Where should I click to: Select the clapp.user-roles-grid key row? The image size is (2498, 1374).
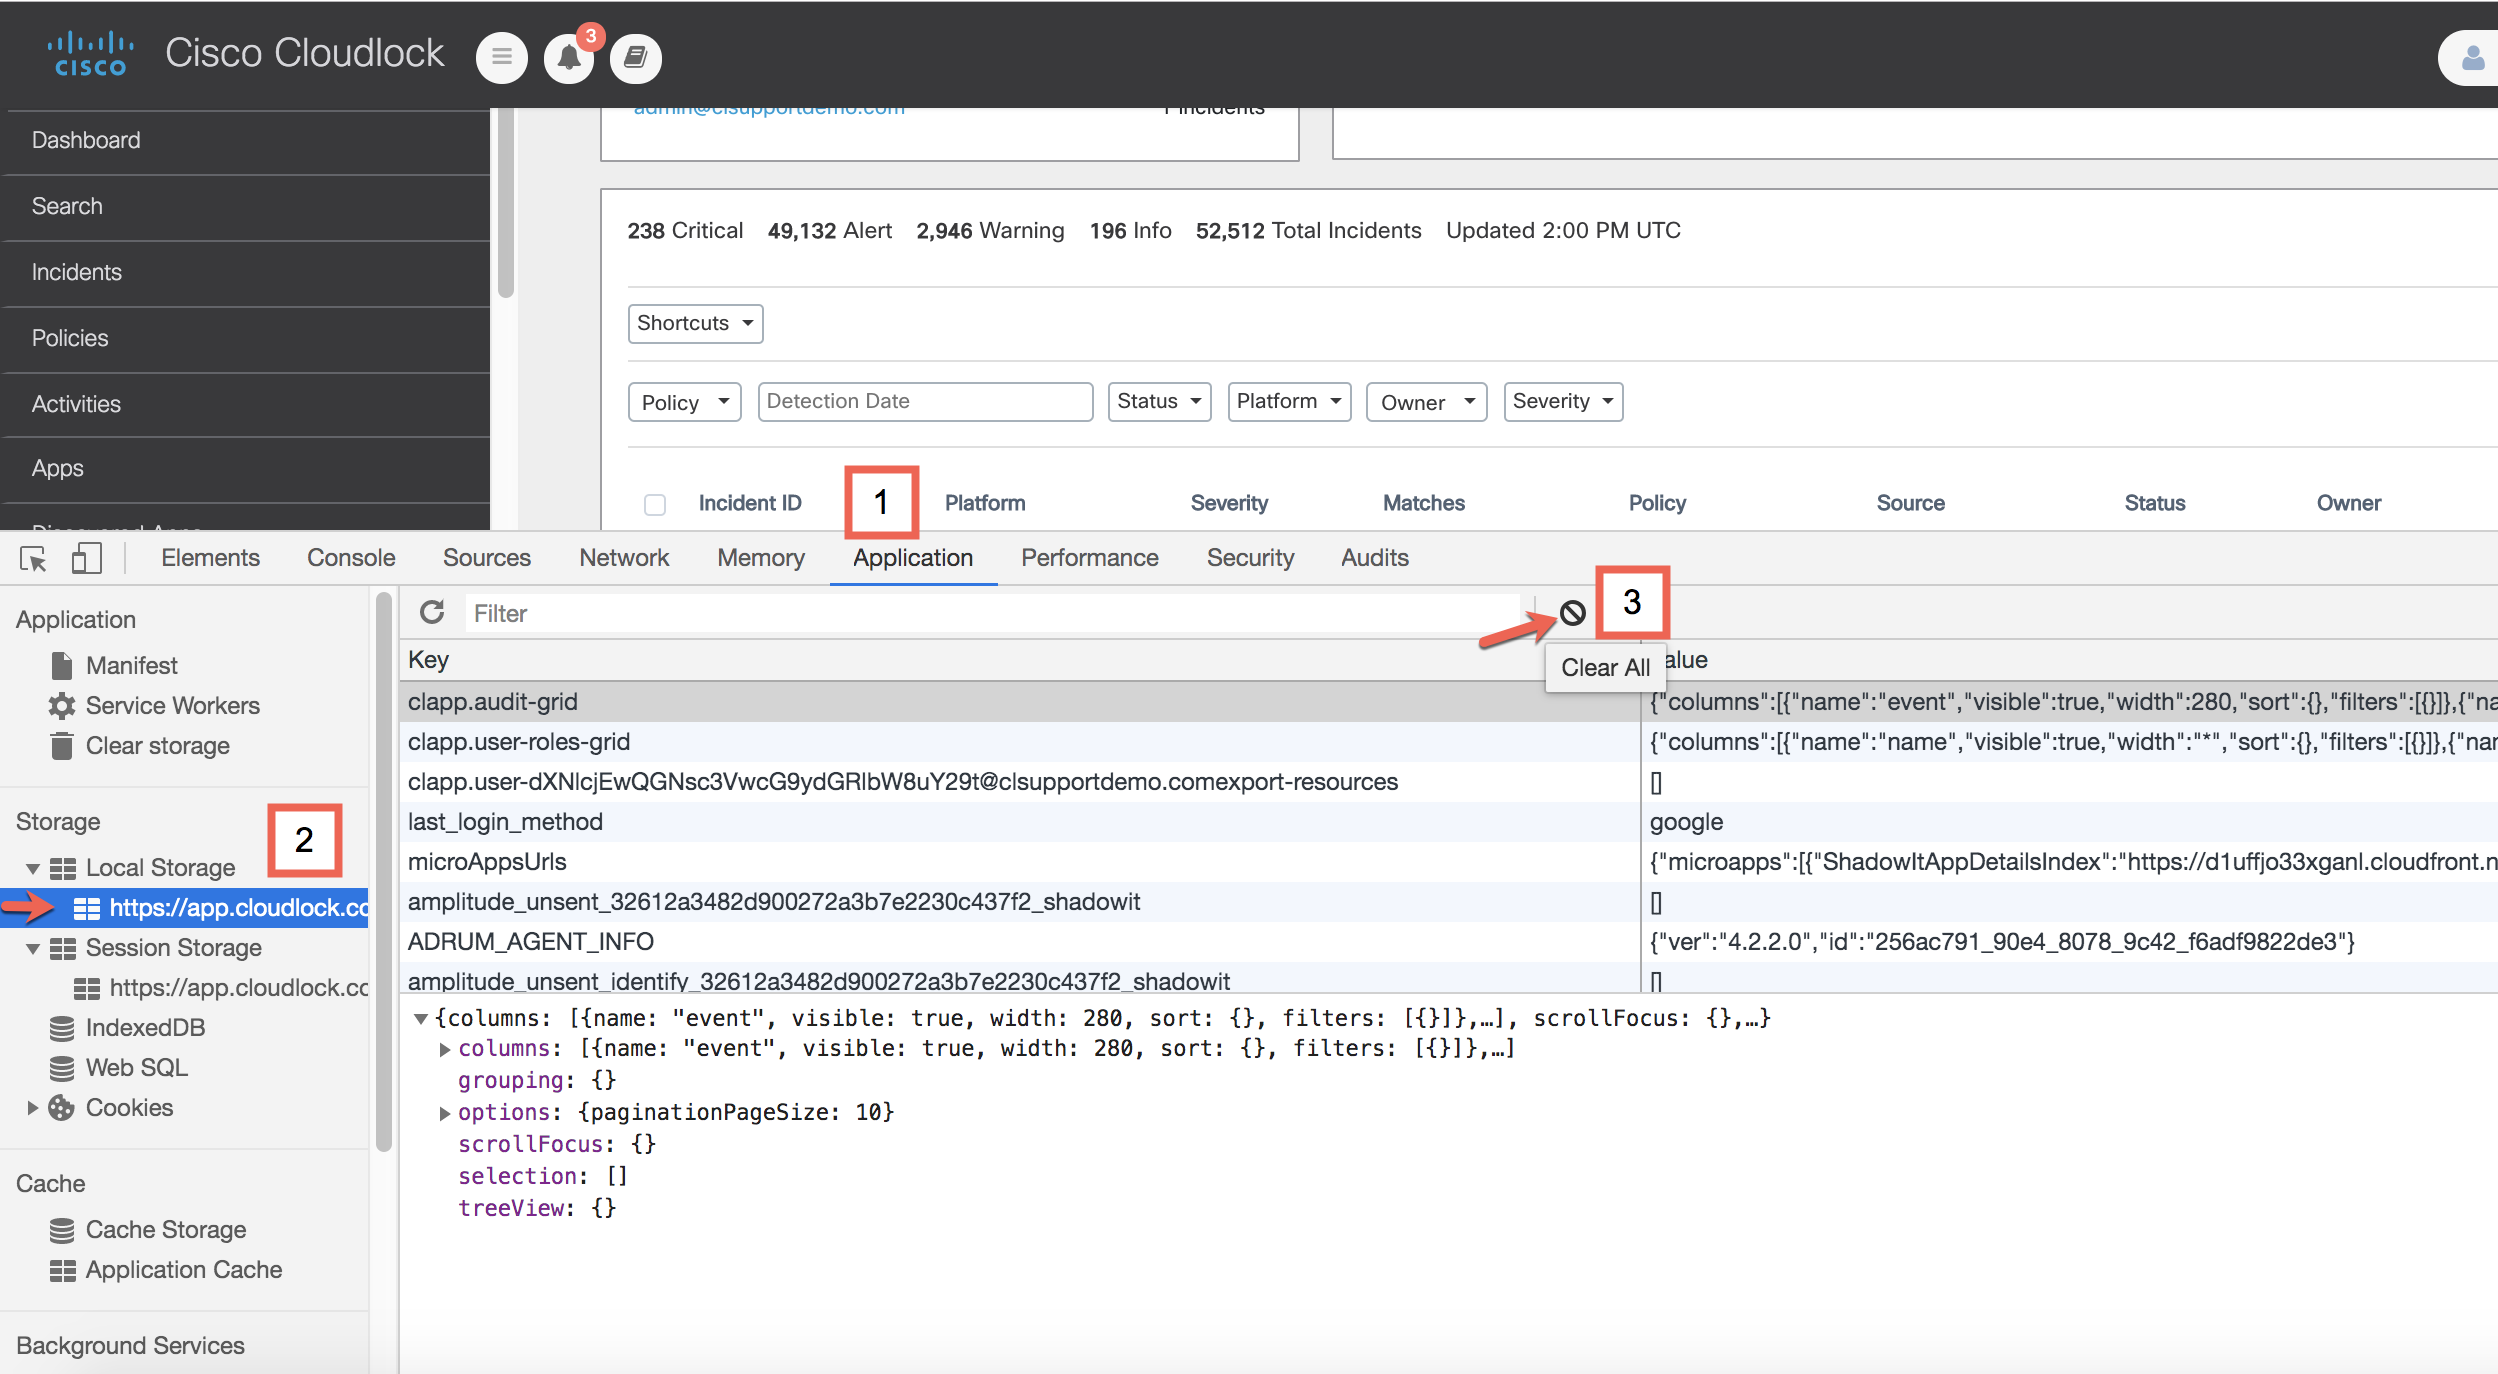point(1020,742)
